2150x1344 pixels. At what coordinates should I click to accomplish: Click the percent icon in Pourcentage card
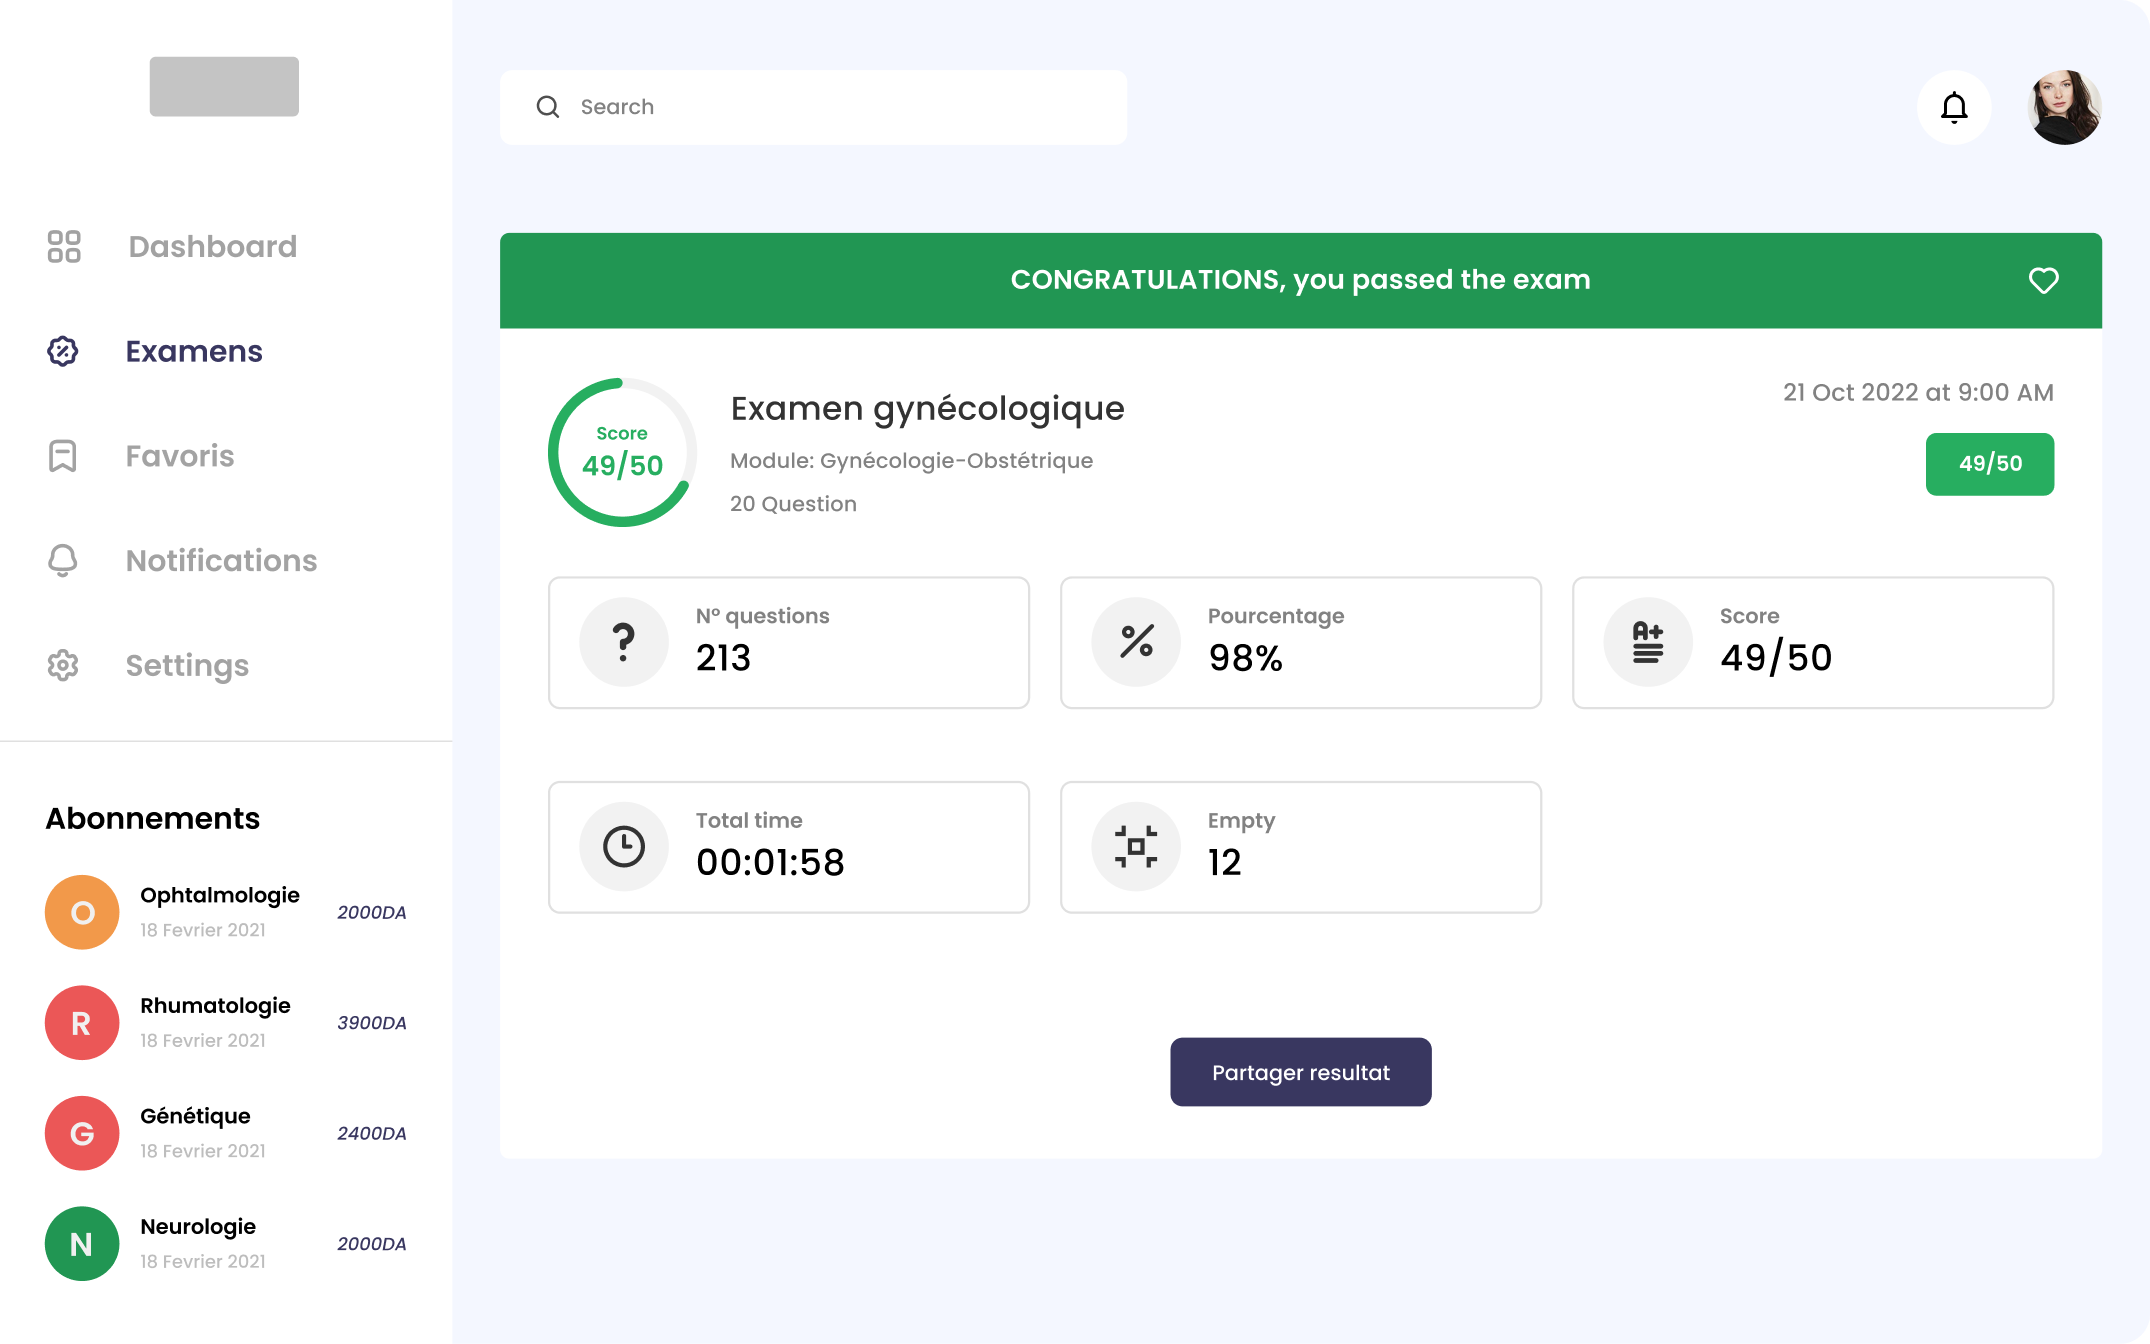(x=1136, y=642)
